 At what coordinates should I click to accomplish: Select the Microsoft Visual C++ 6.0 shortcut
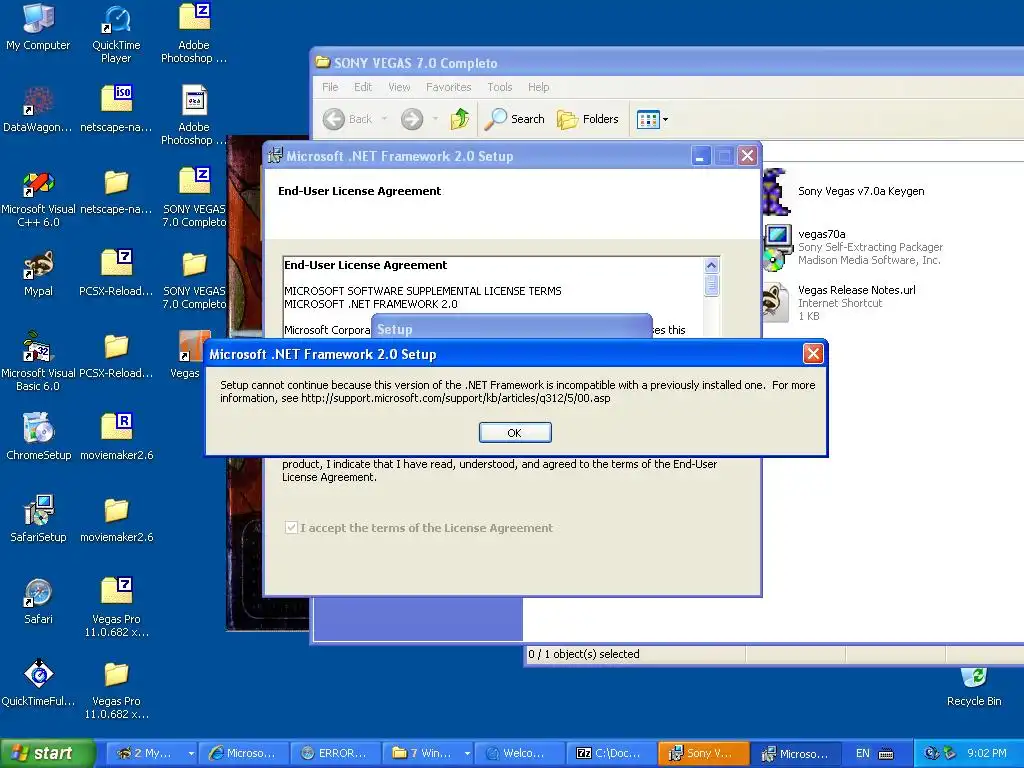[x=38, y=199]
